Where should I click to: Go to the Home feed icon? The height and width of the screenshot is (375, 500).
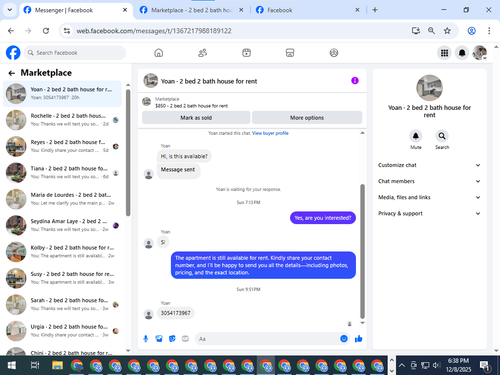(159, 53)
